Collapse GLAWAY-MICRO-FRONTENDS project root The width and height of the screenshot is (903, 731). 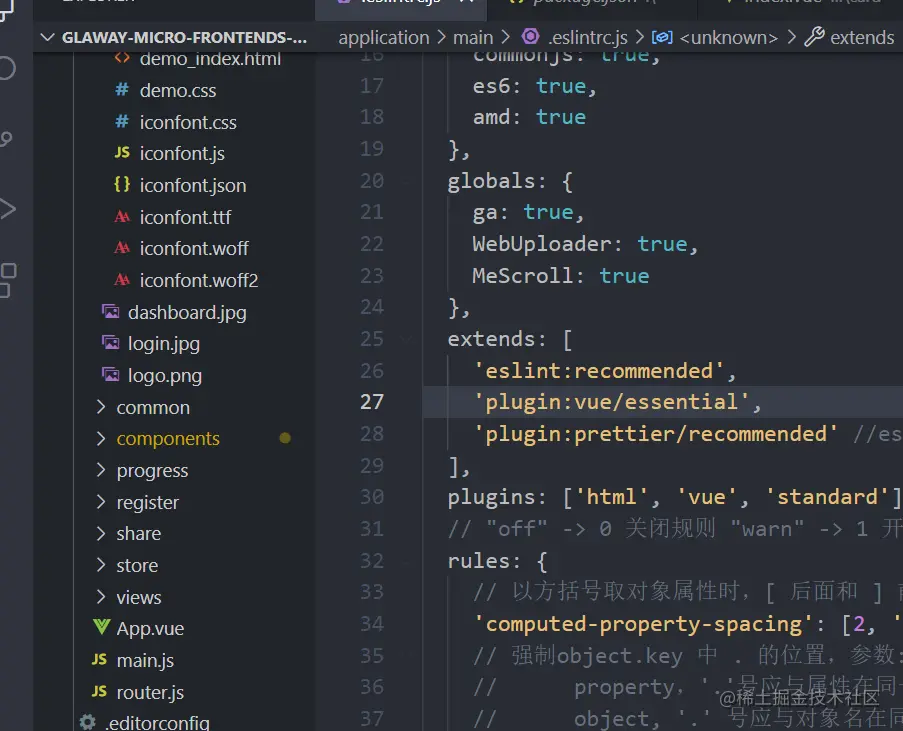(47, 37)
